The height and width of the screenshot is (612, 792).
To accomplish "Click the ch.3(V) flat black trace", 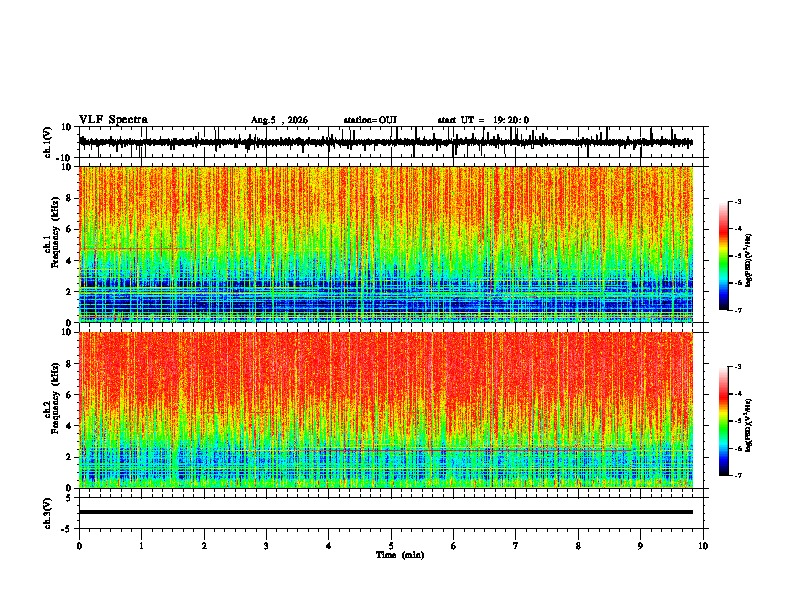I will click(x=386, y=512).
